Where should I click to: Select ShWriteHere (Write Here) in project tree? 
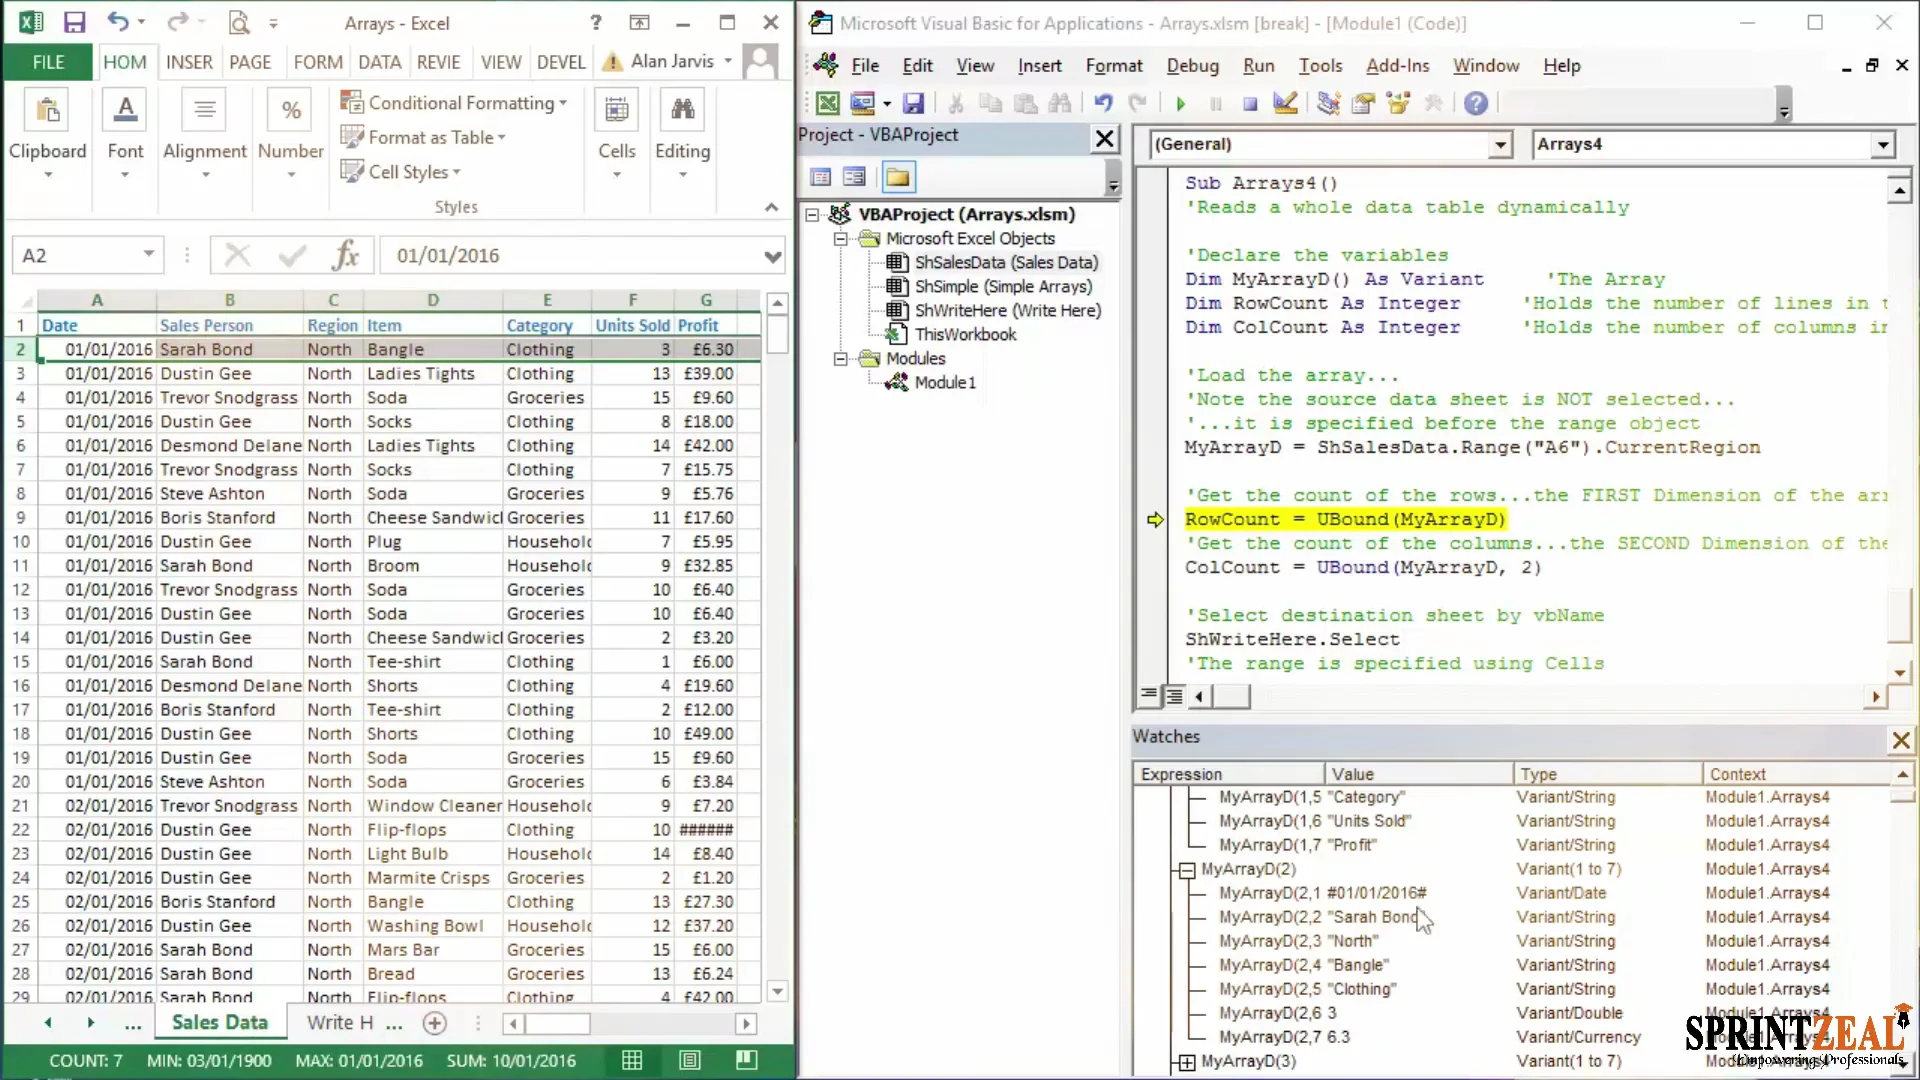(x=1008, y=311)
